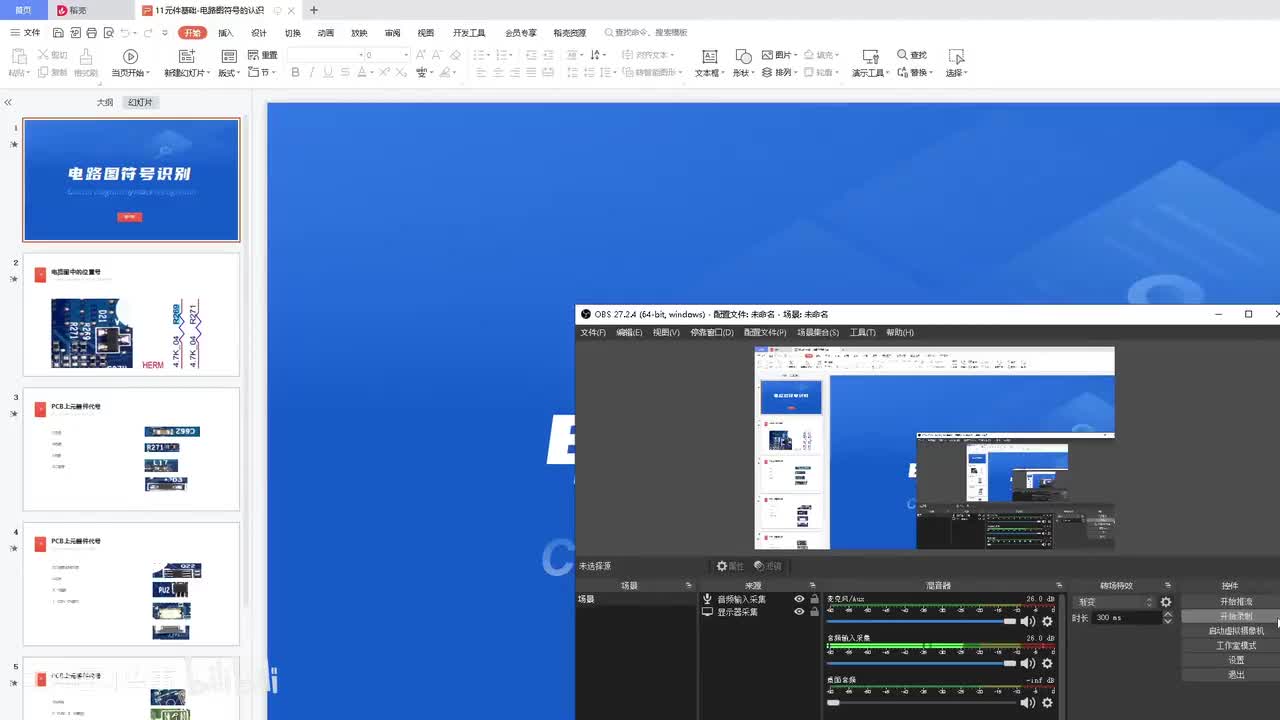
Task: Open the 插入 ribbon tab
Action: click(x=226, y=33)
